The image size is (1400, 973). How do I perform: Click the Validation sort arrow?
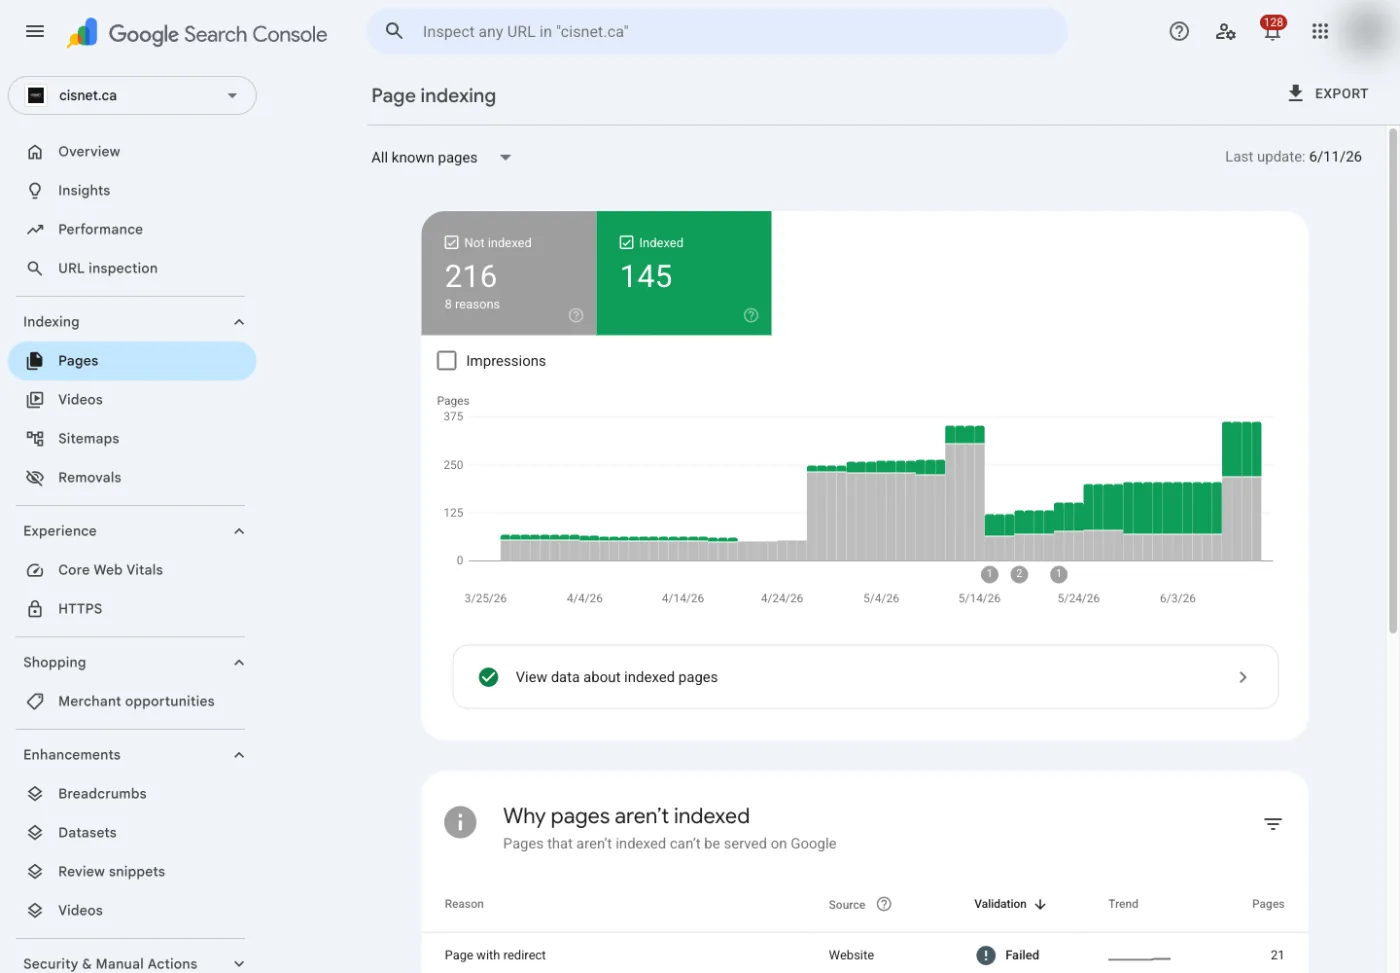coord(1040,904)
